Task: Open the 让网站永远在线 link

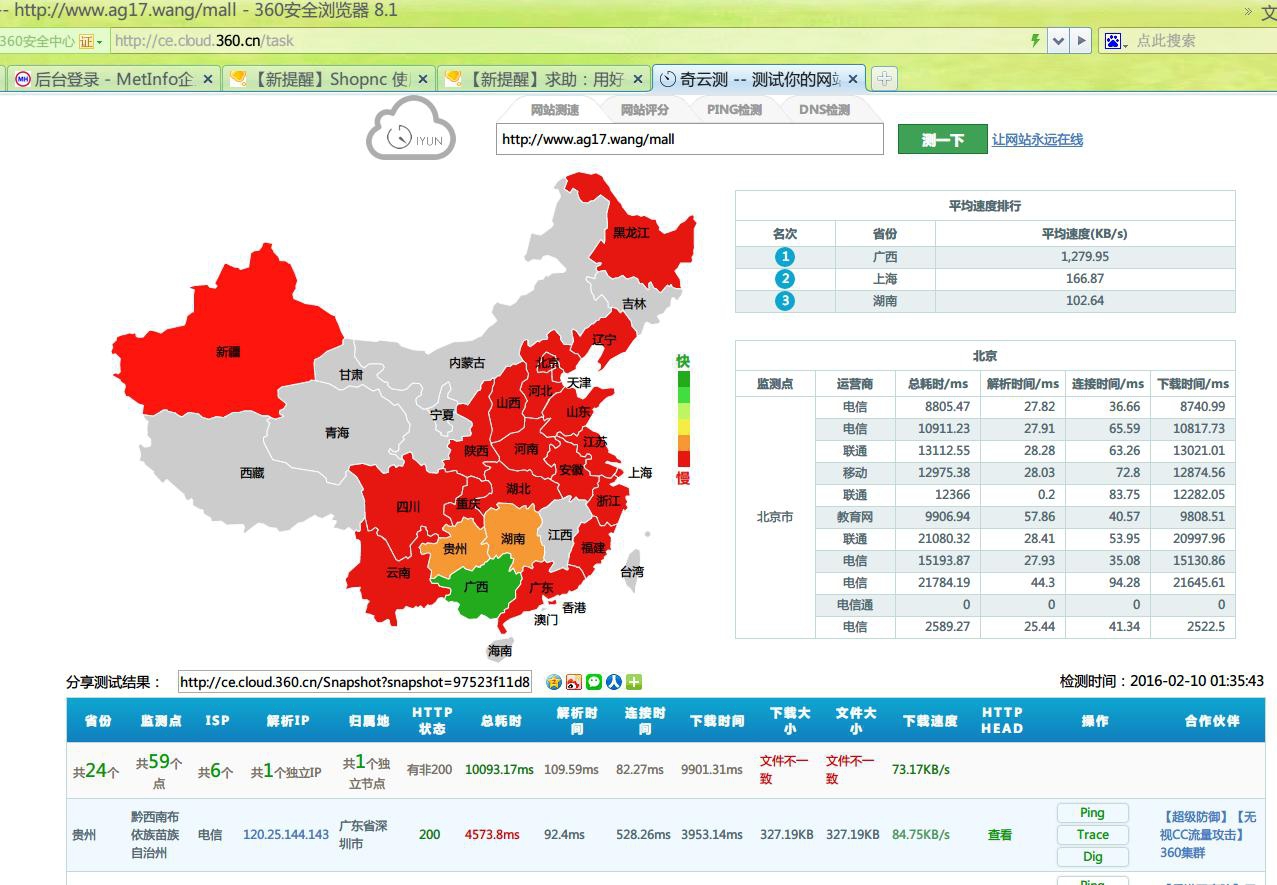Action: pos(1037,140)
